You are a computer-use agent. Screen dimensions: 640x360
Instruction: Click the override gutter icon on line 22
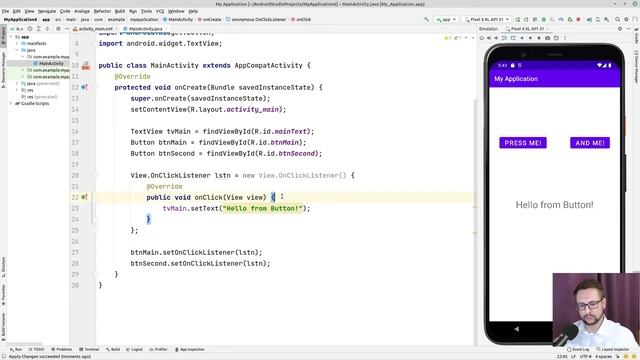pyautogui.click(x=84, y=197)
